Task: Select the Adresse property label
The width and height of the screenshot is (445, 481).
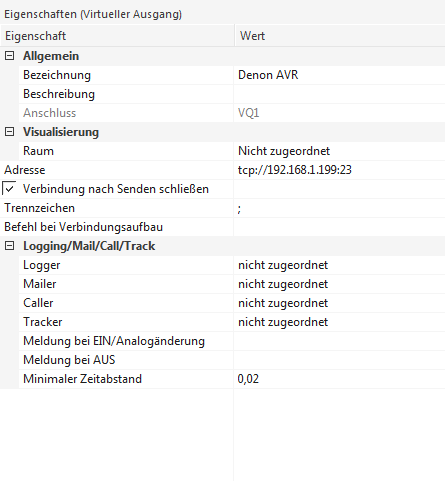Action: pos(24,170)
